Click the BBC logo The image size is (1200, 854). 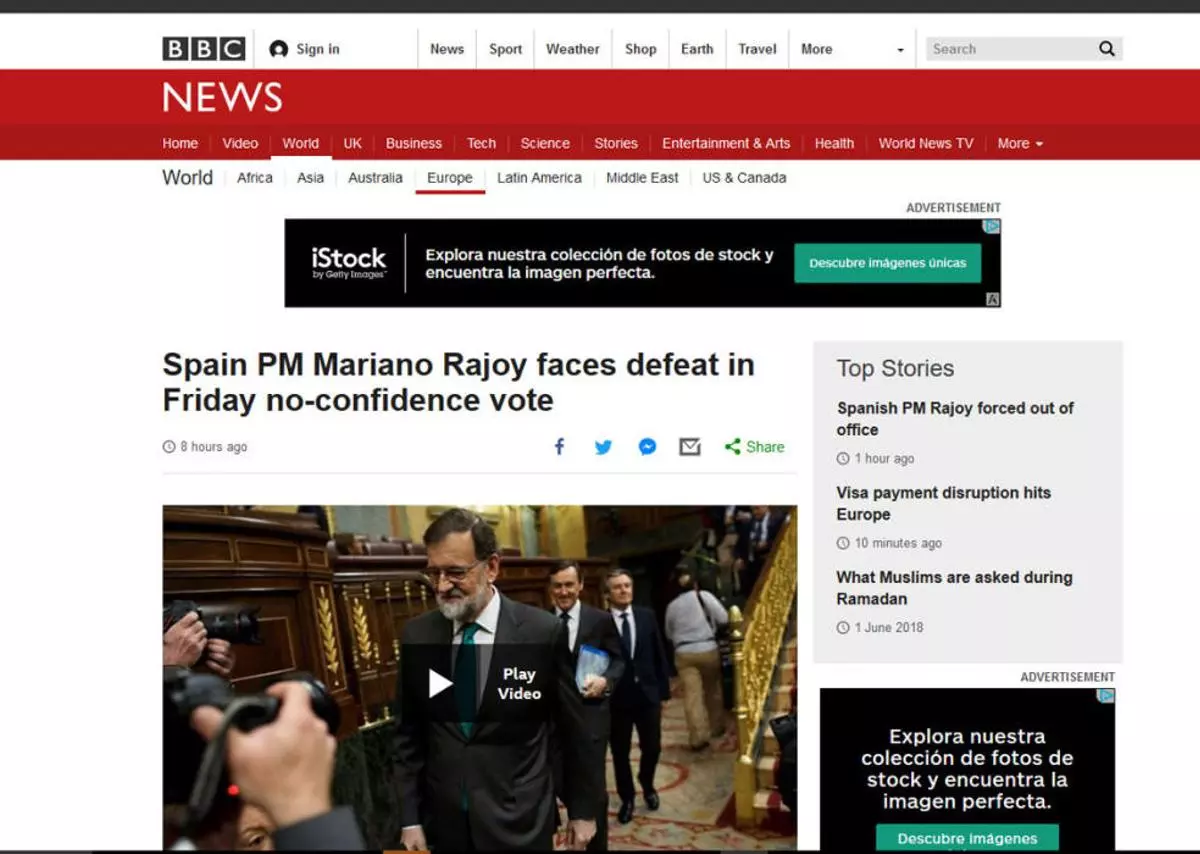[x=203, y=49]
